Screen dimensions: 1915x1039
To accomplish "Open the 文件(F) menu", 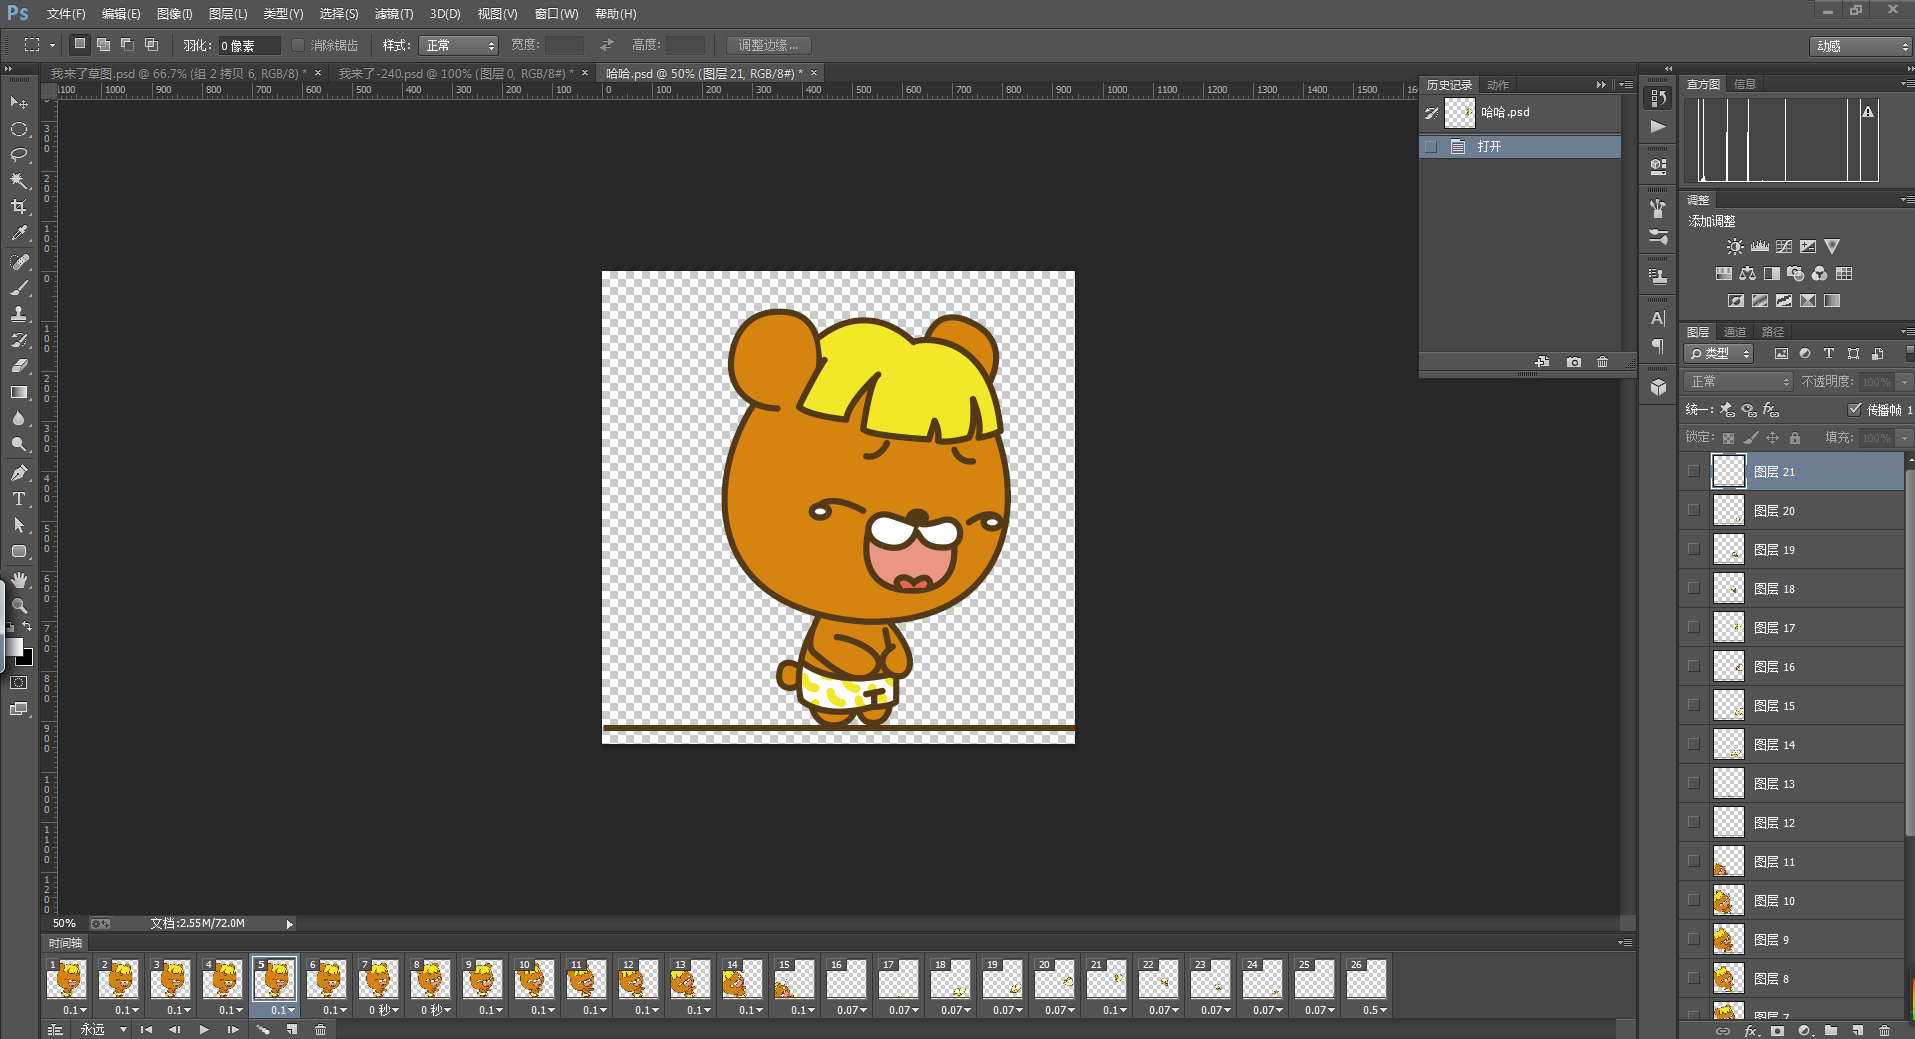I will coord(66,14).
